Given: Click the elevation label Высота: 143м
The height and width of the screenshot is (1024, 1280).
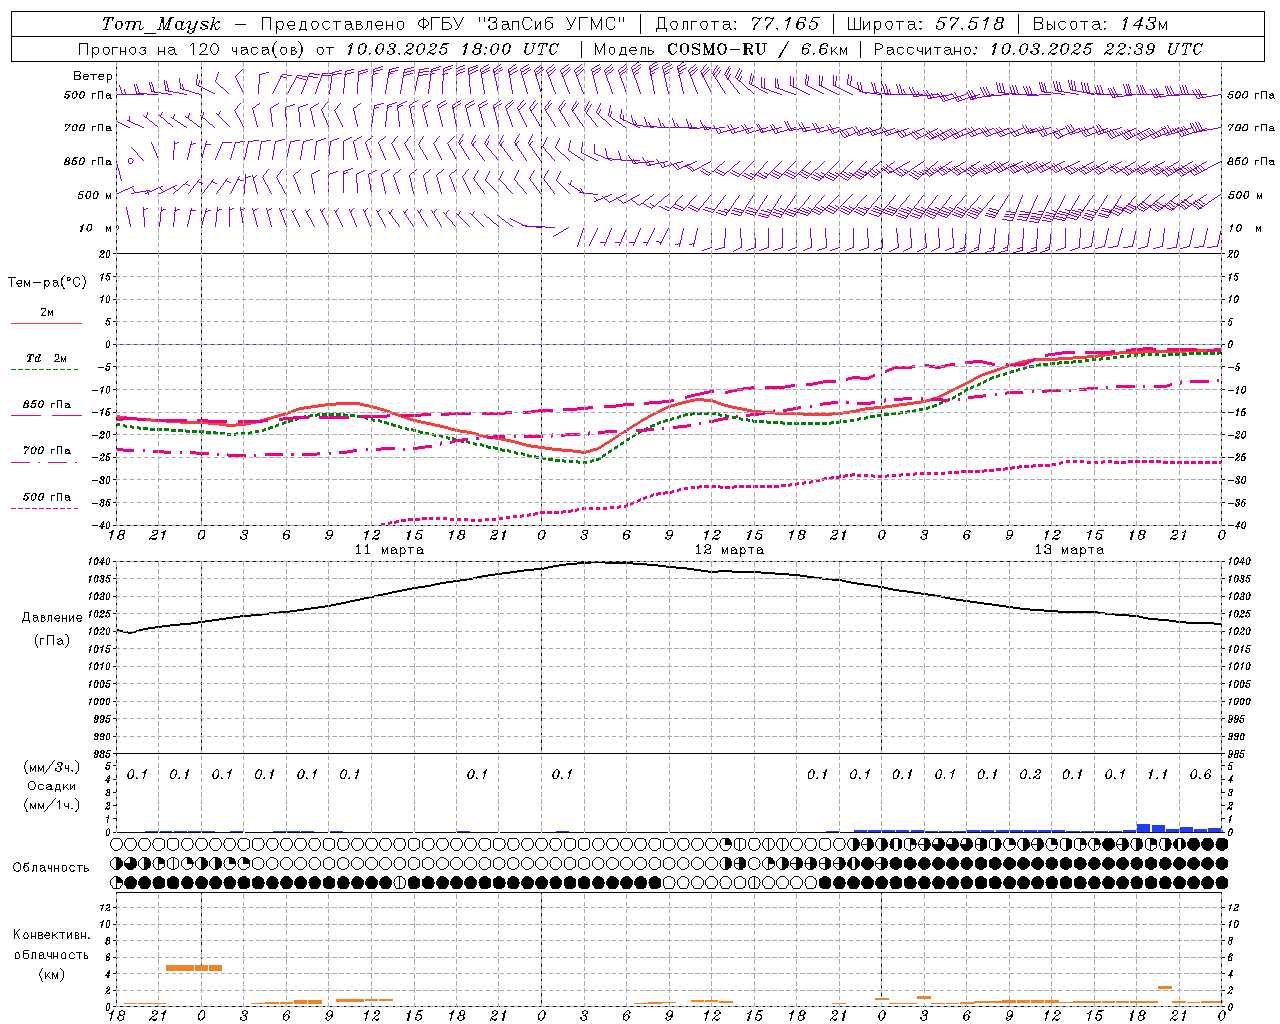Looking at the screenshot, I should [1100, 24].
